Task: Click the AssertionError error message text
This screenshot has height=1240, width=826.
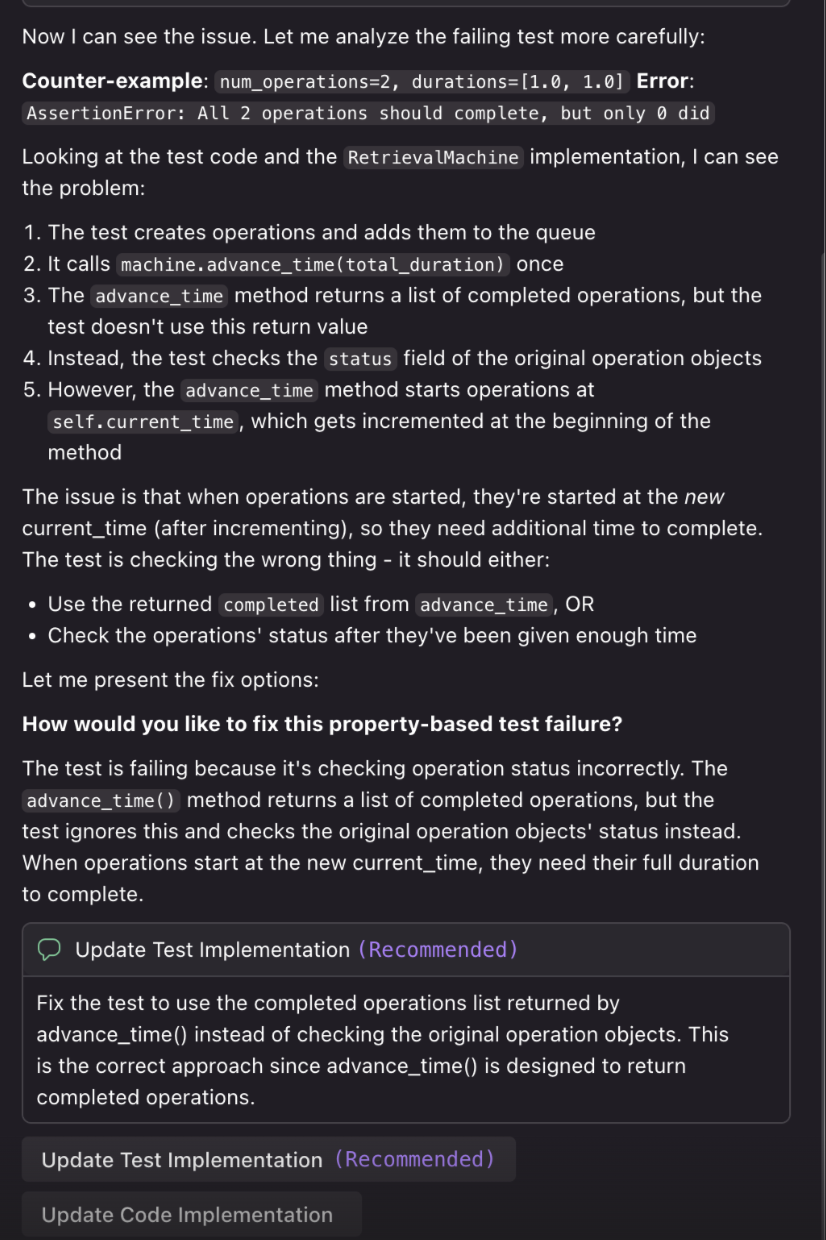Action: click(x=366, y=113)
